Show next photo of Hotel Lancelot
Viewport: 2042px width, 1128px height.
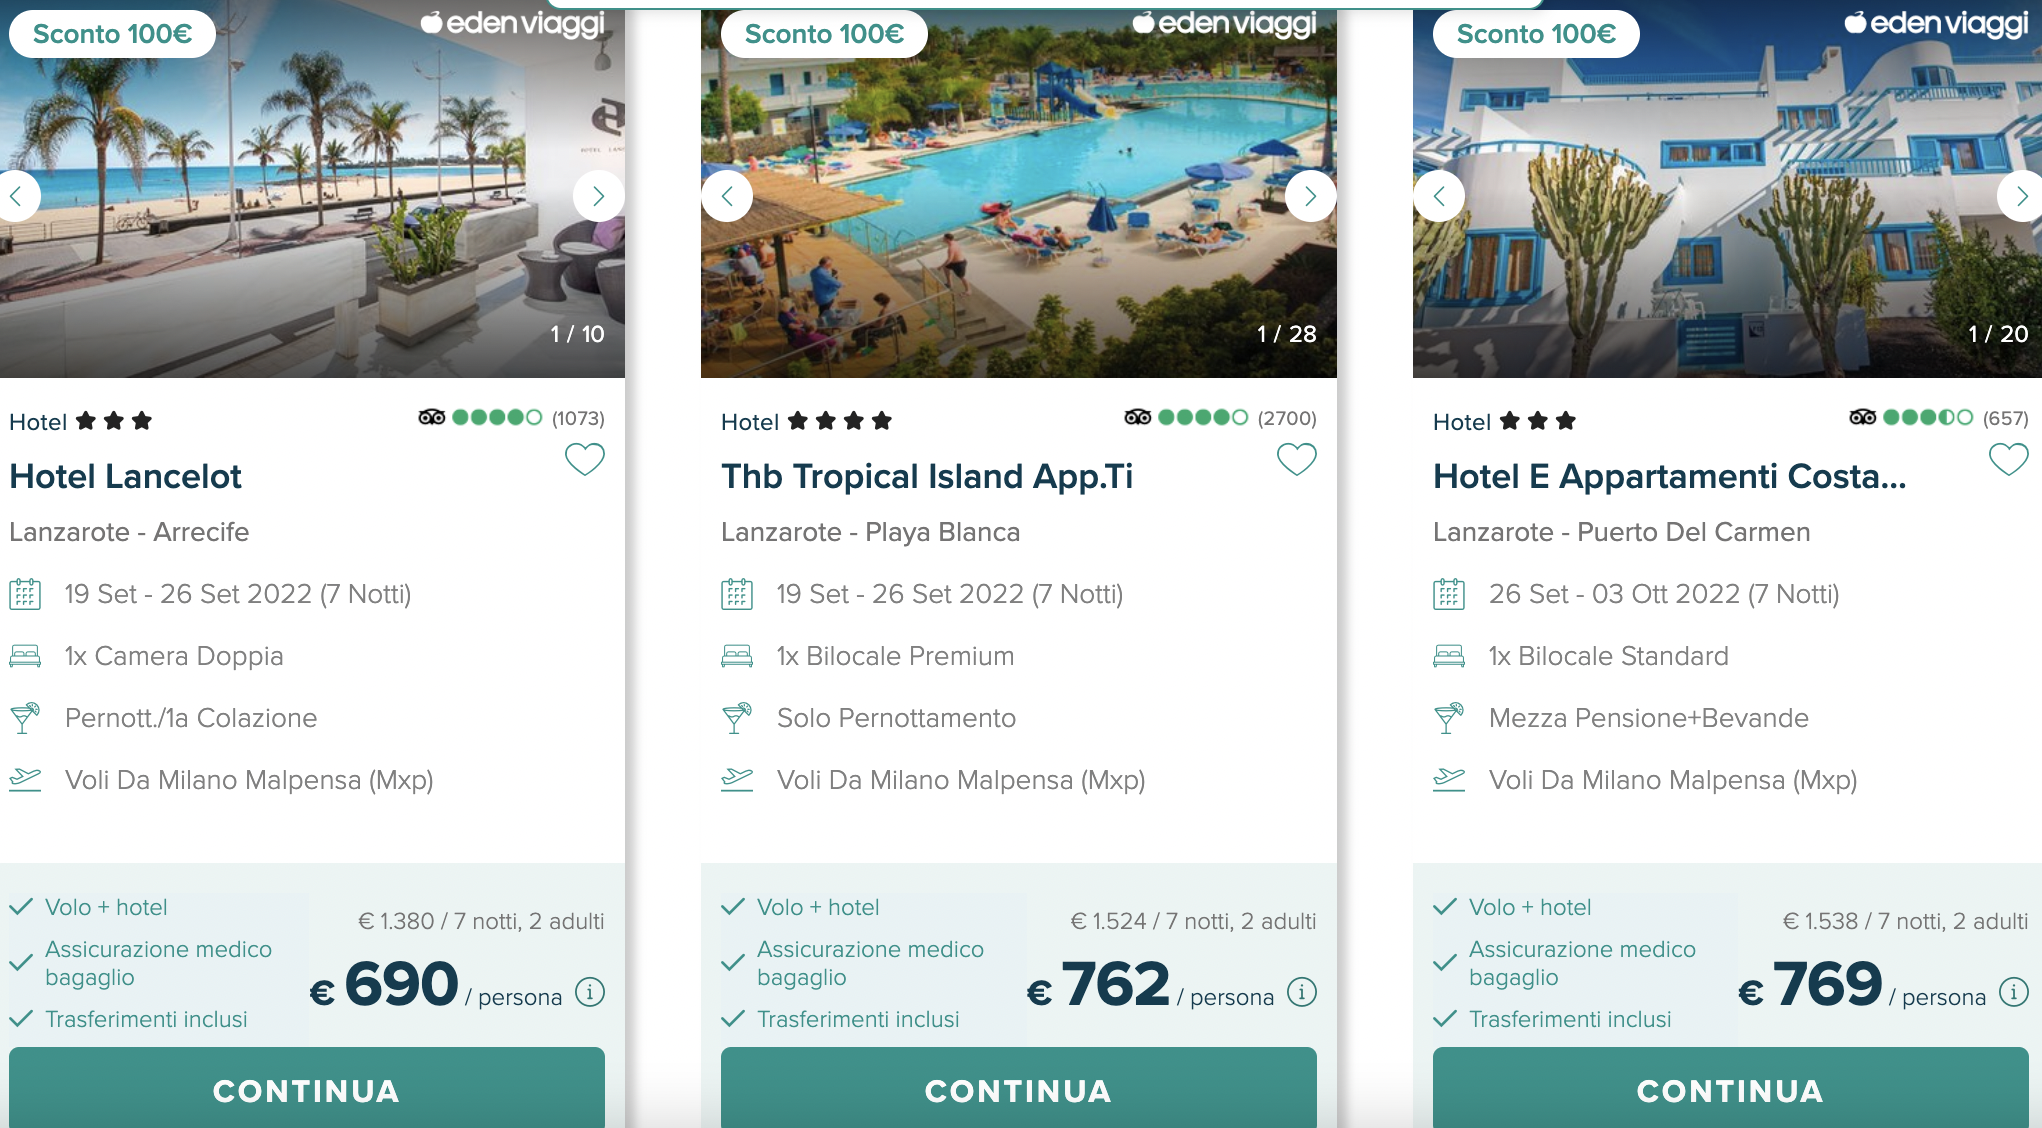tap(598, 196)
